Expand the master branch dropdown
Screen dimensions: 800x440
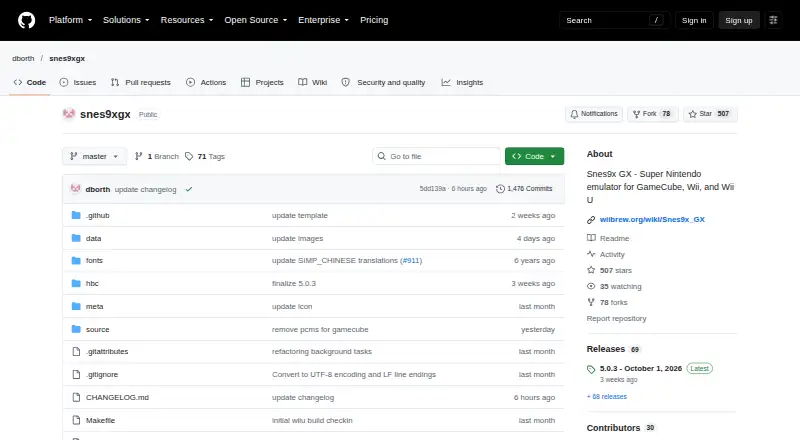[94, 156]
